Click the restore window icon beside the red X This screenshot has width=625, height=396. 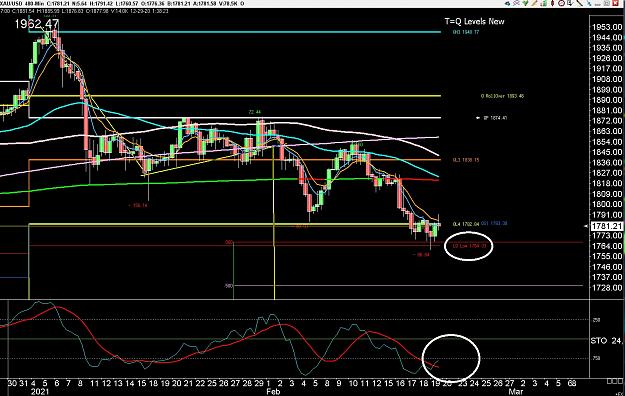click(x=607, y=3)
